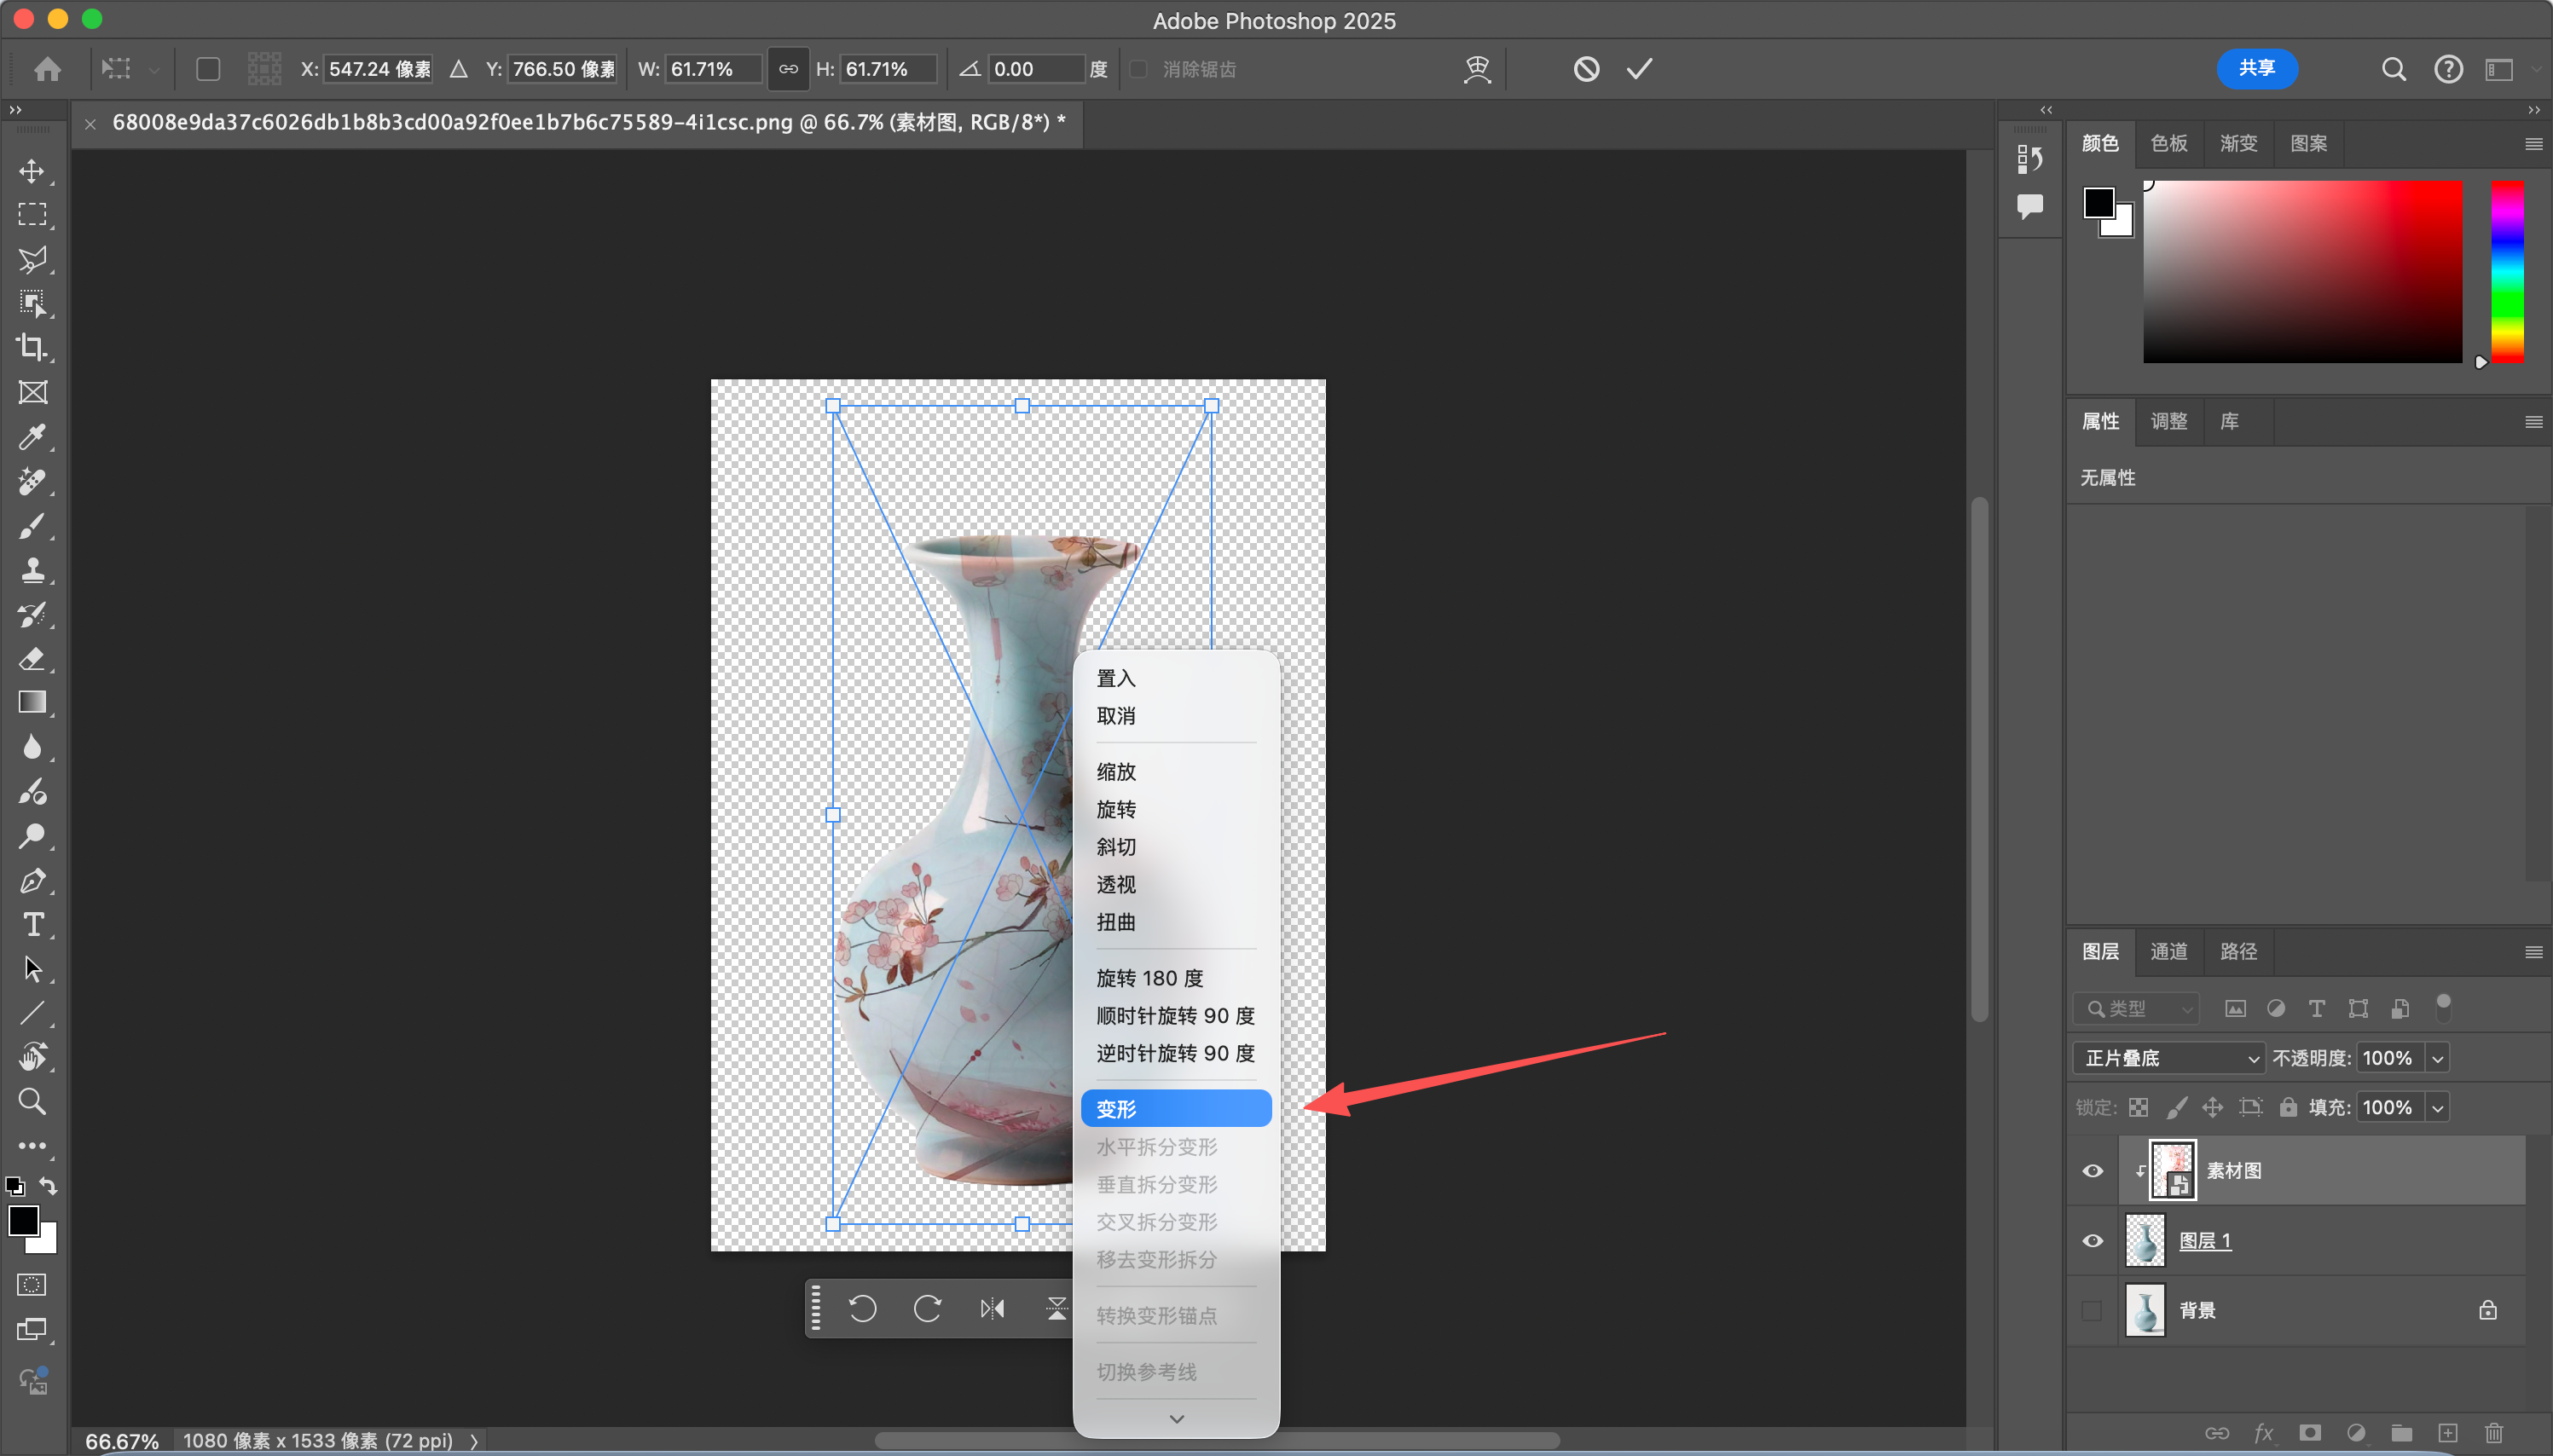
Task: Click the warp mode switch icon
Action: tap(1477, 69)
